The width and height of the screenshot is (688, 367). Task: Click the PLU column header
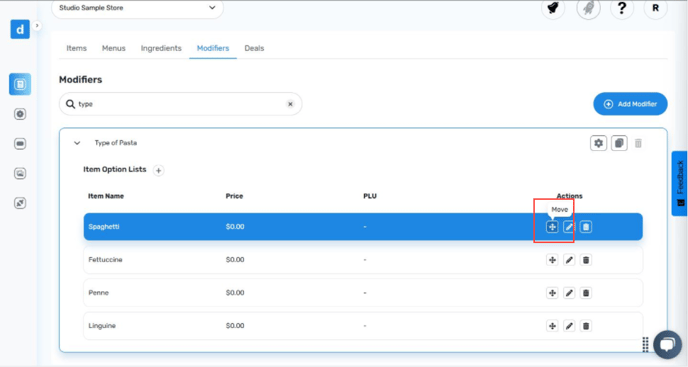pos(370,196)
